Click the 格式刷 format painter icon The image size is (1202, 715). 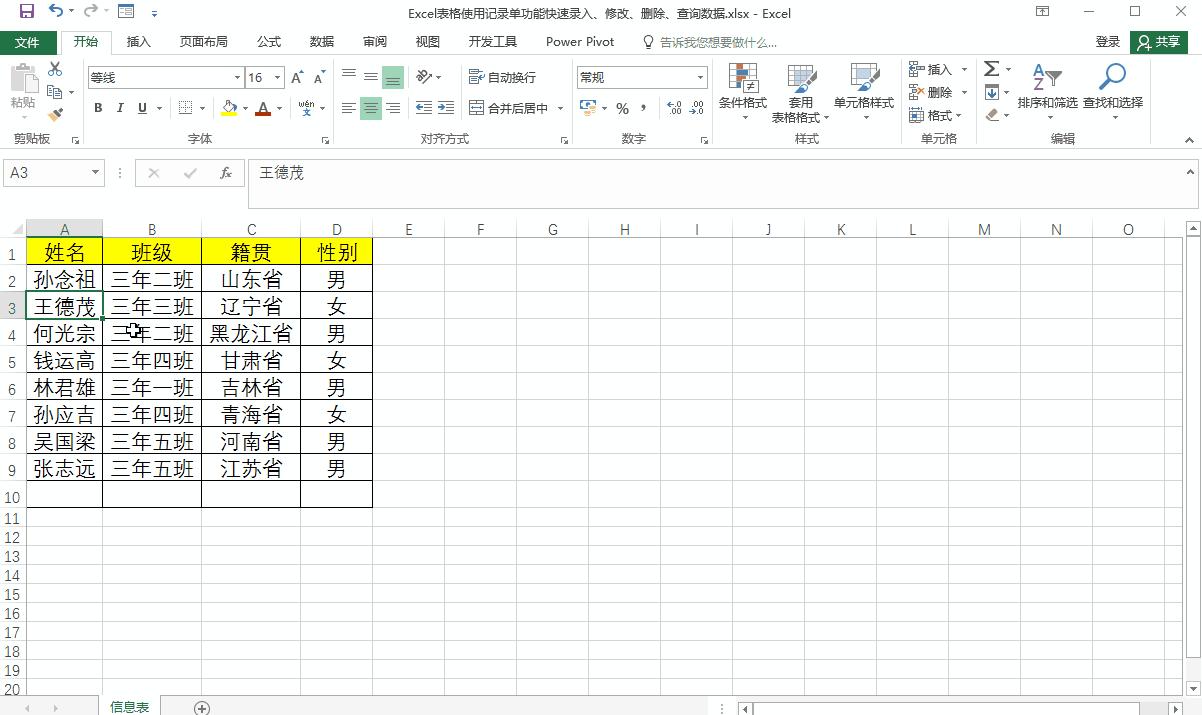[57, 116]
